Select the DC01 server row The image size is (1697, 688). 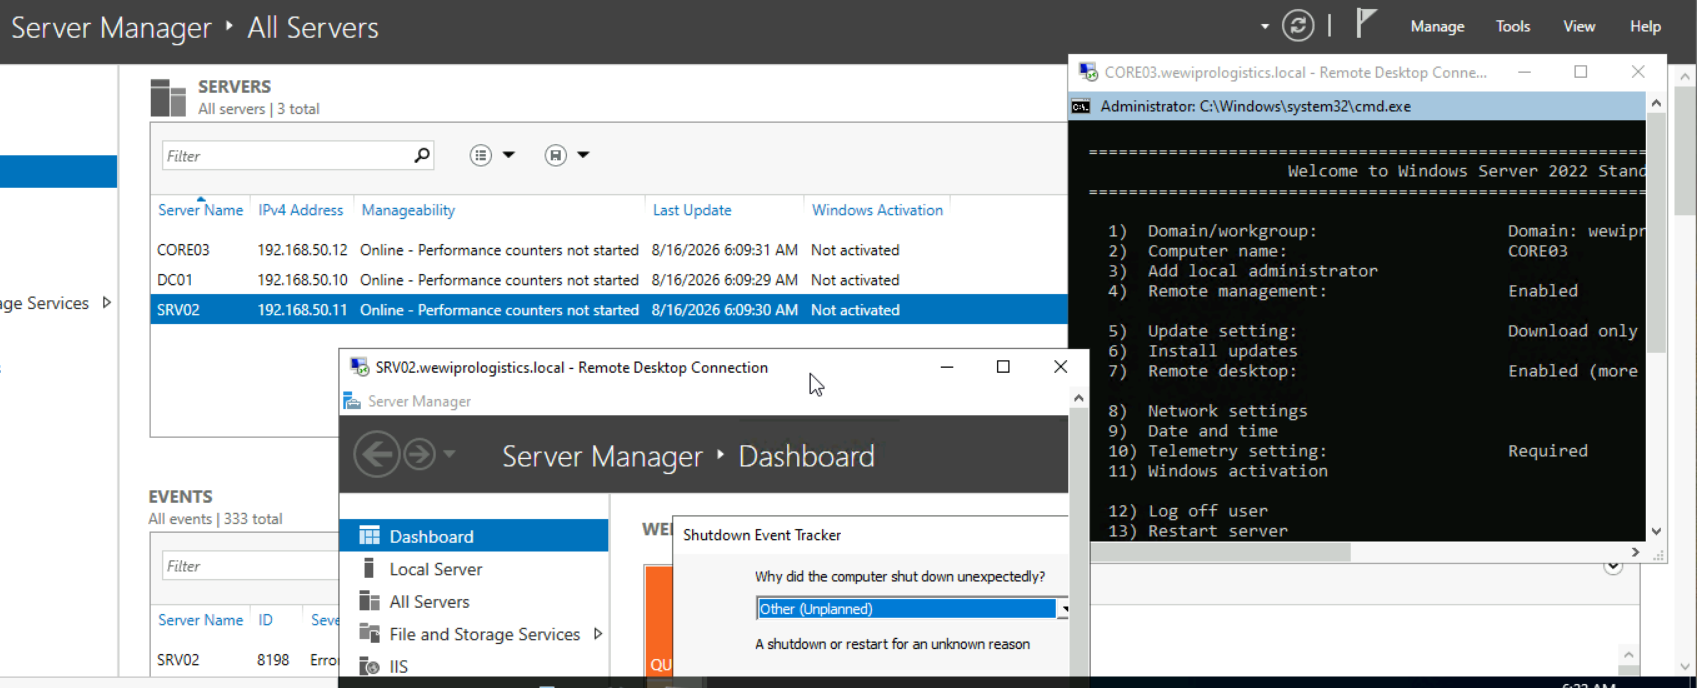(609, 280)
